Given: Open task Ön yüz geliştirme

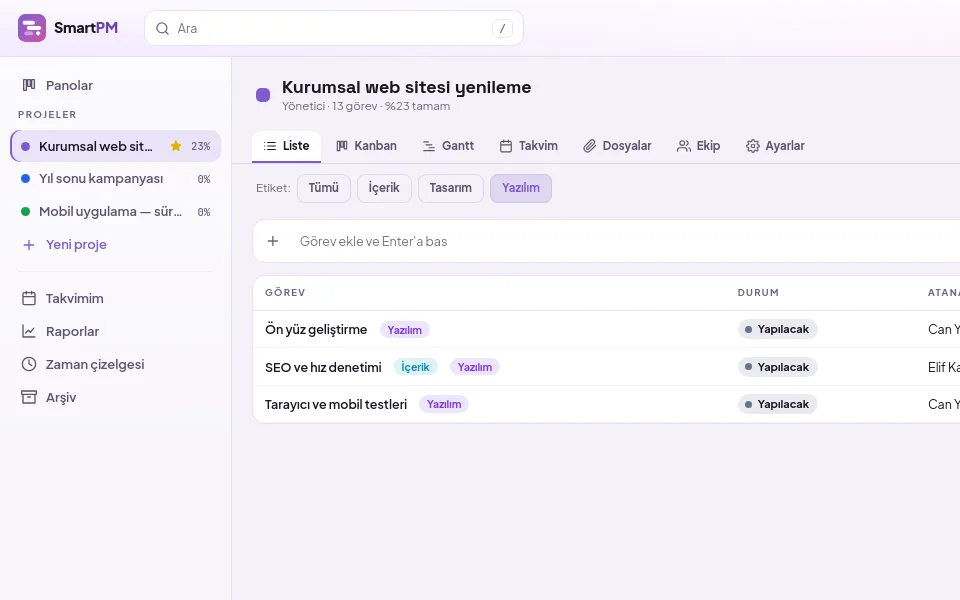Looking at the screenshot, I should pos(316,329).
